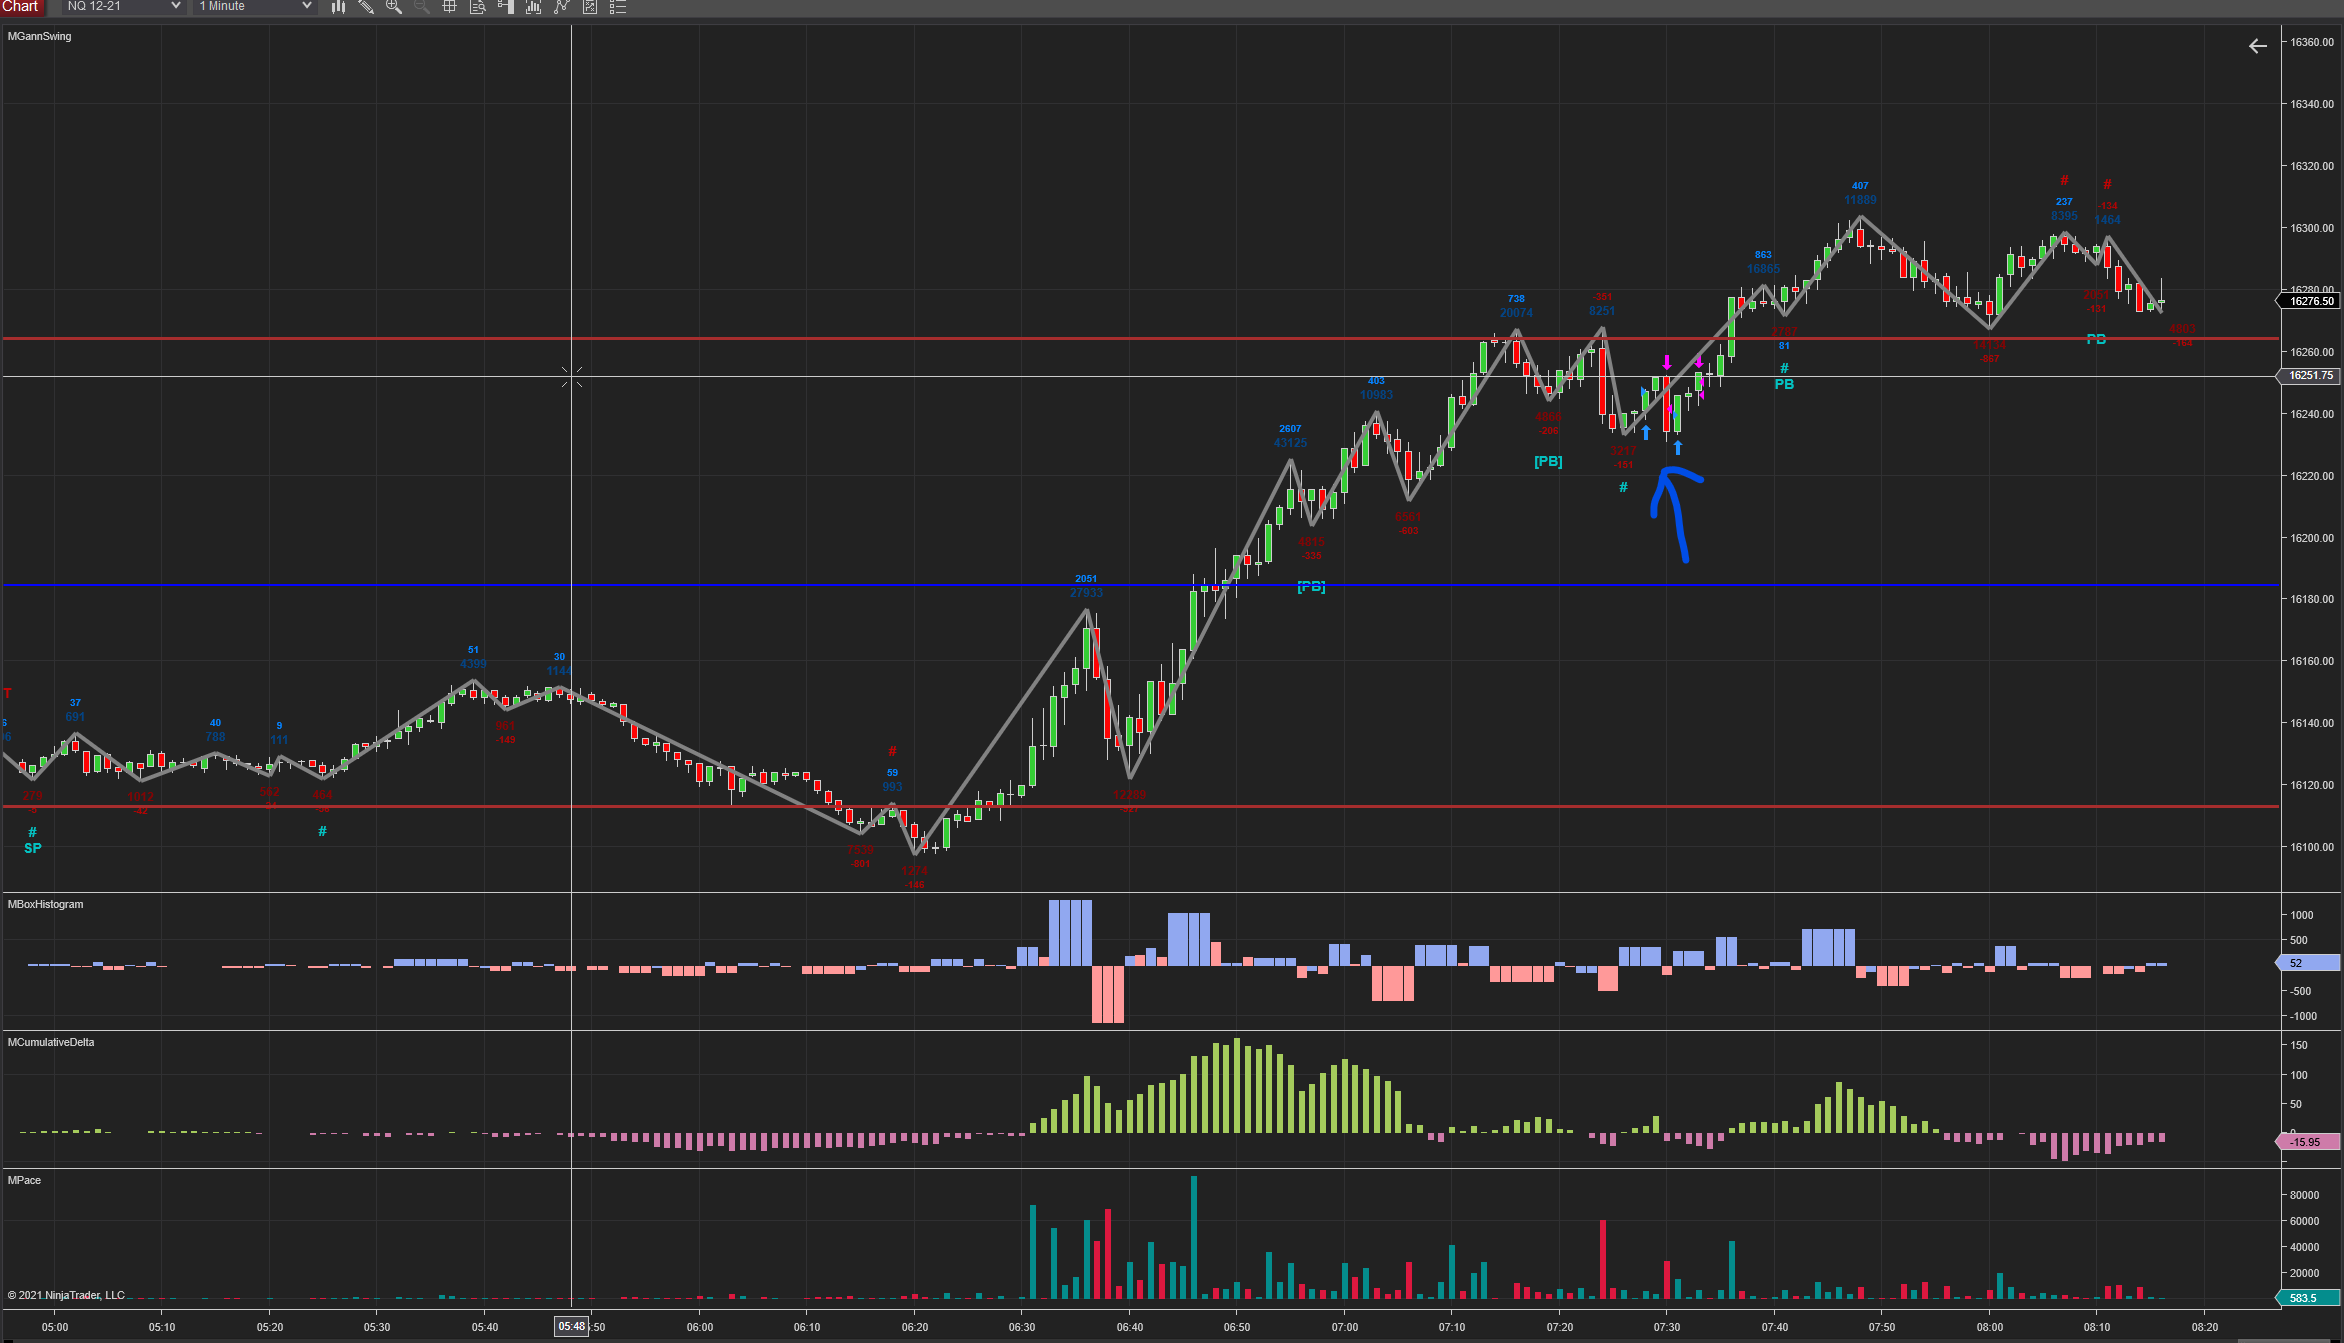Click the cyan SP signal label
Screen dimensions: 2344x1343
(33, 848)
